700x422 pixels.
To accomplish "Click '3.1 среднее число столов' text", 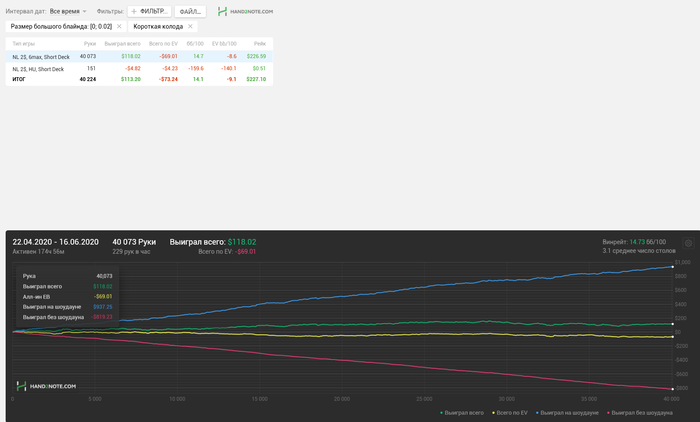I will tap(639, 251).
